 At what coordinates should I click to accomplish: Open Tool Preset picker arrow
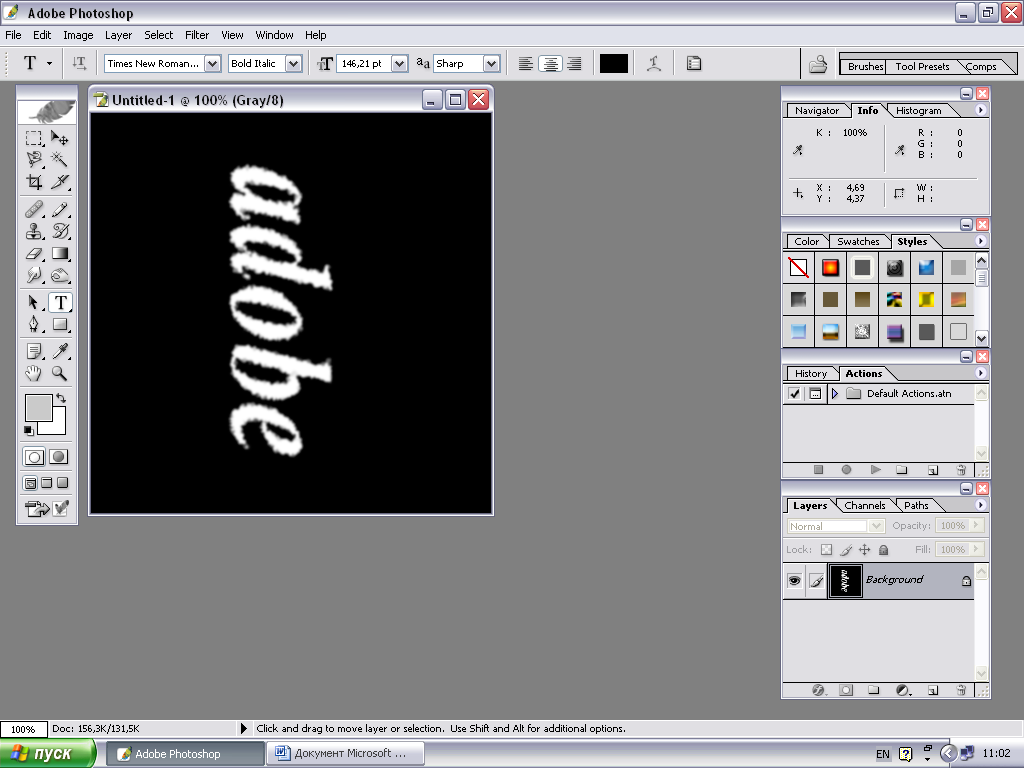tap(49, 63)
